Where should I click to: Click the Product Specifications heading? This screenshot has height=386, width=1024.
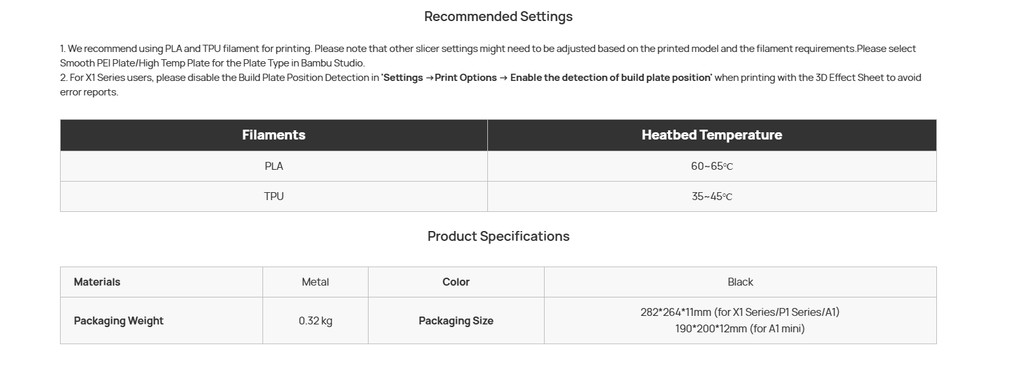(498, 236)
